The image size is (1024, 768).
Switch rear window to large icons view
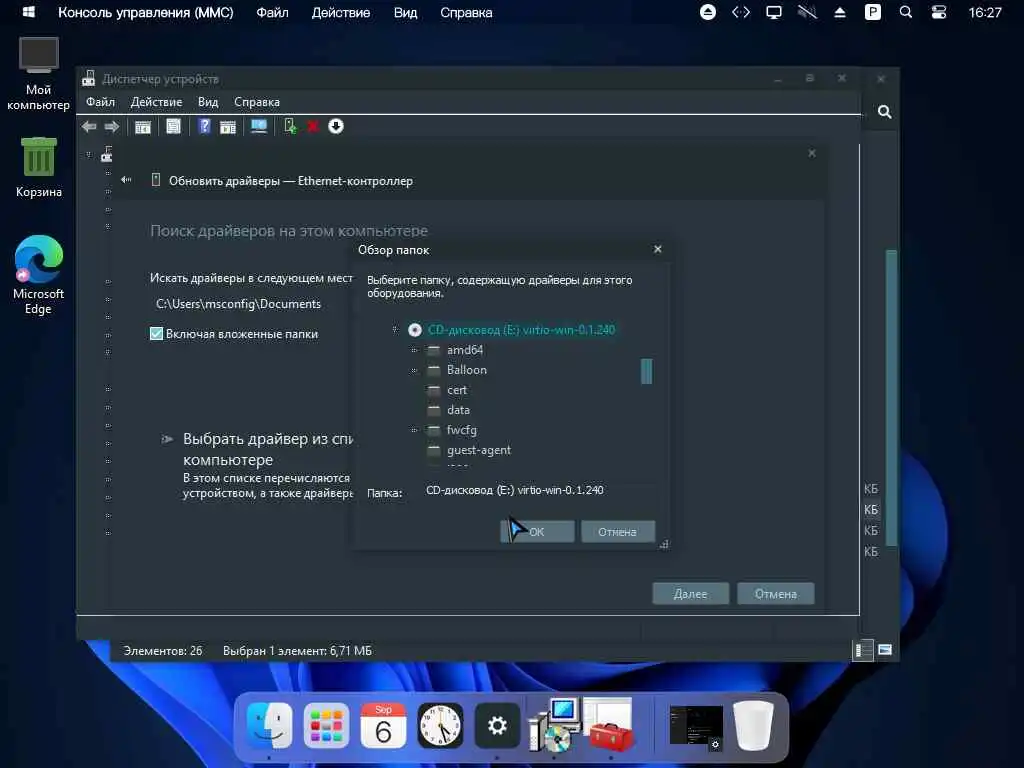coord(885,650)
